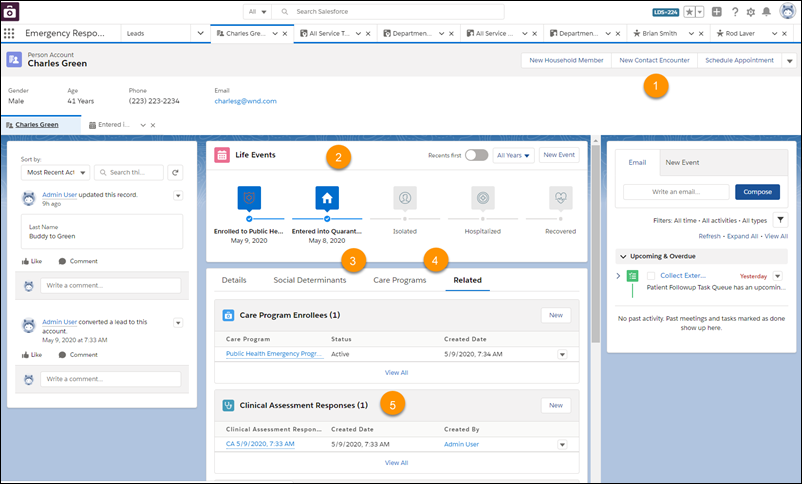Open the Leads navigation dropdown chevron
The width and height of the screenshot is (802, 484).
pyautogui.click(x=200, y=33)
